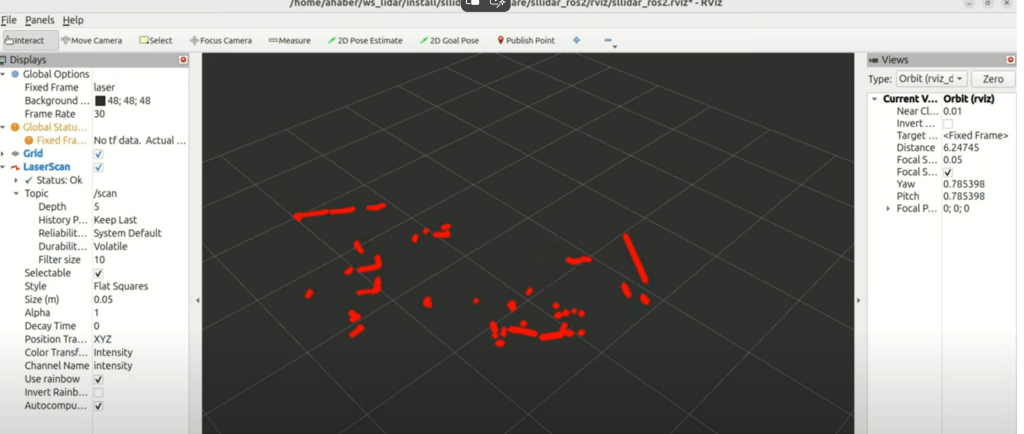Choose the Measure tool
Viewport: 1024px width, 434px height.
[289, 41]
